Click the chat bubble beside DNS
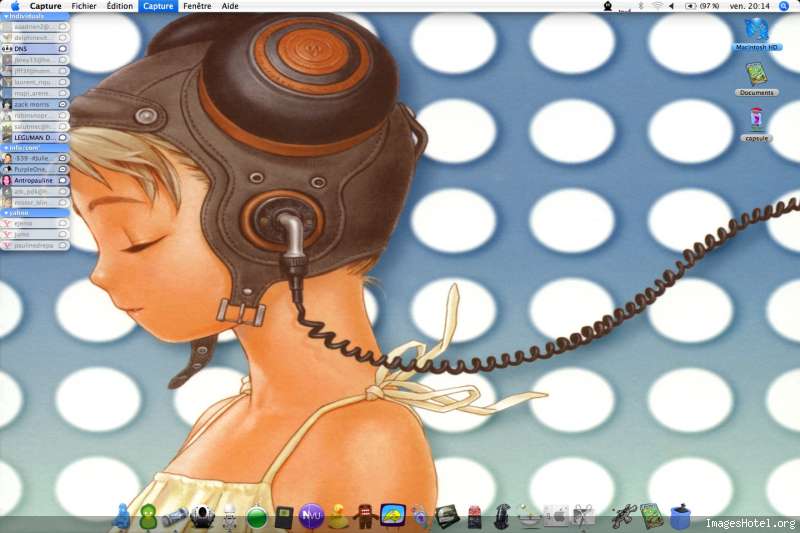This screenshot has height=533, width=800. pos(62,49)
